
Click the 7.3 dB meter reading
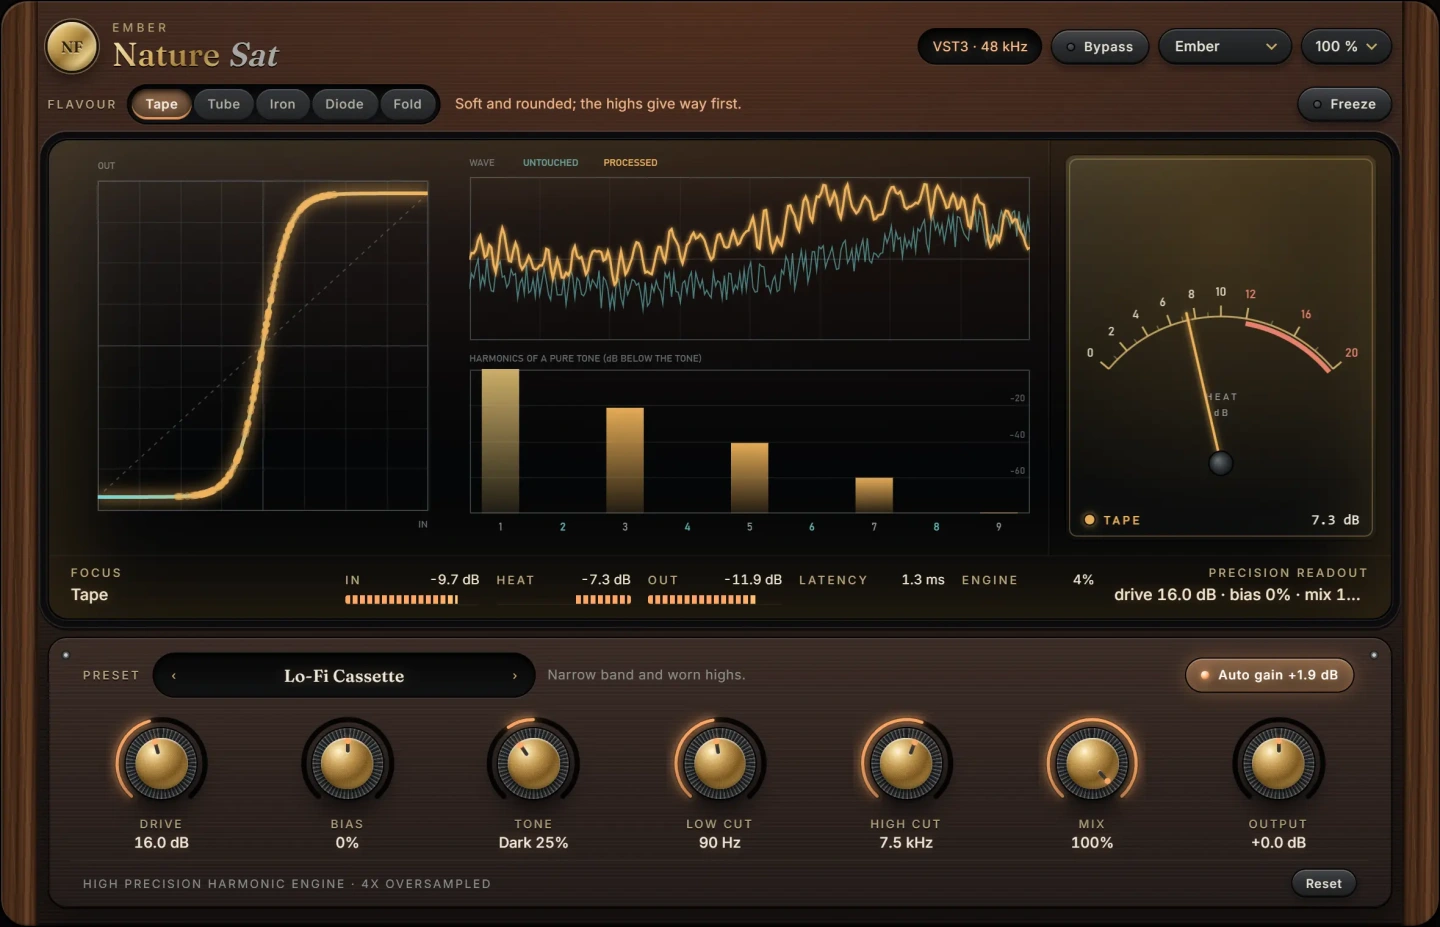click(1335, 520)
